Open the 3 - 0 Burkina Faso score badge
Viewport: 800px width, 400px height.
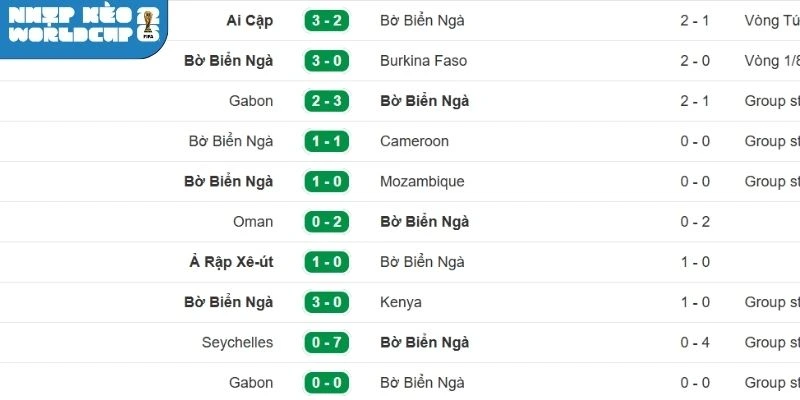tap(326, 61)
